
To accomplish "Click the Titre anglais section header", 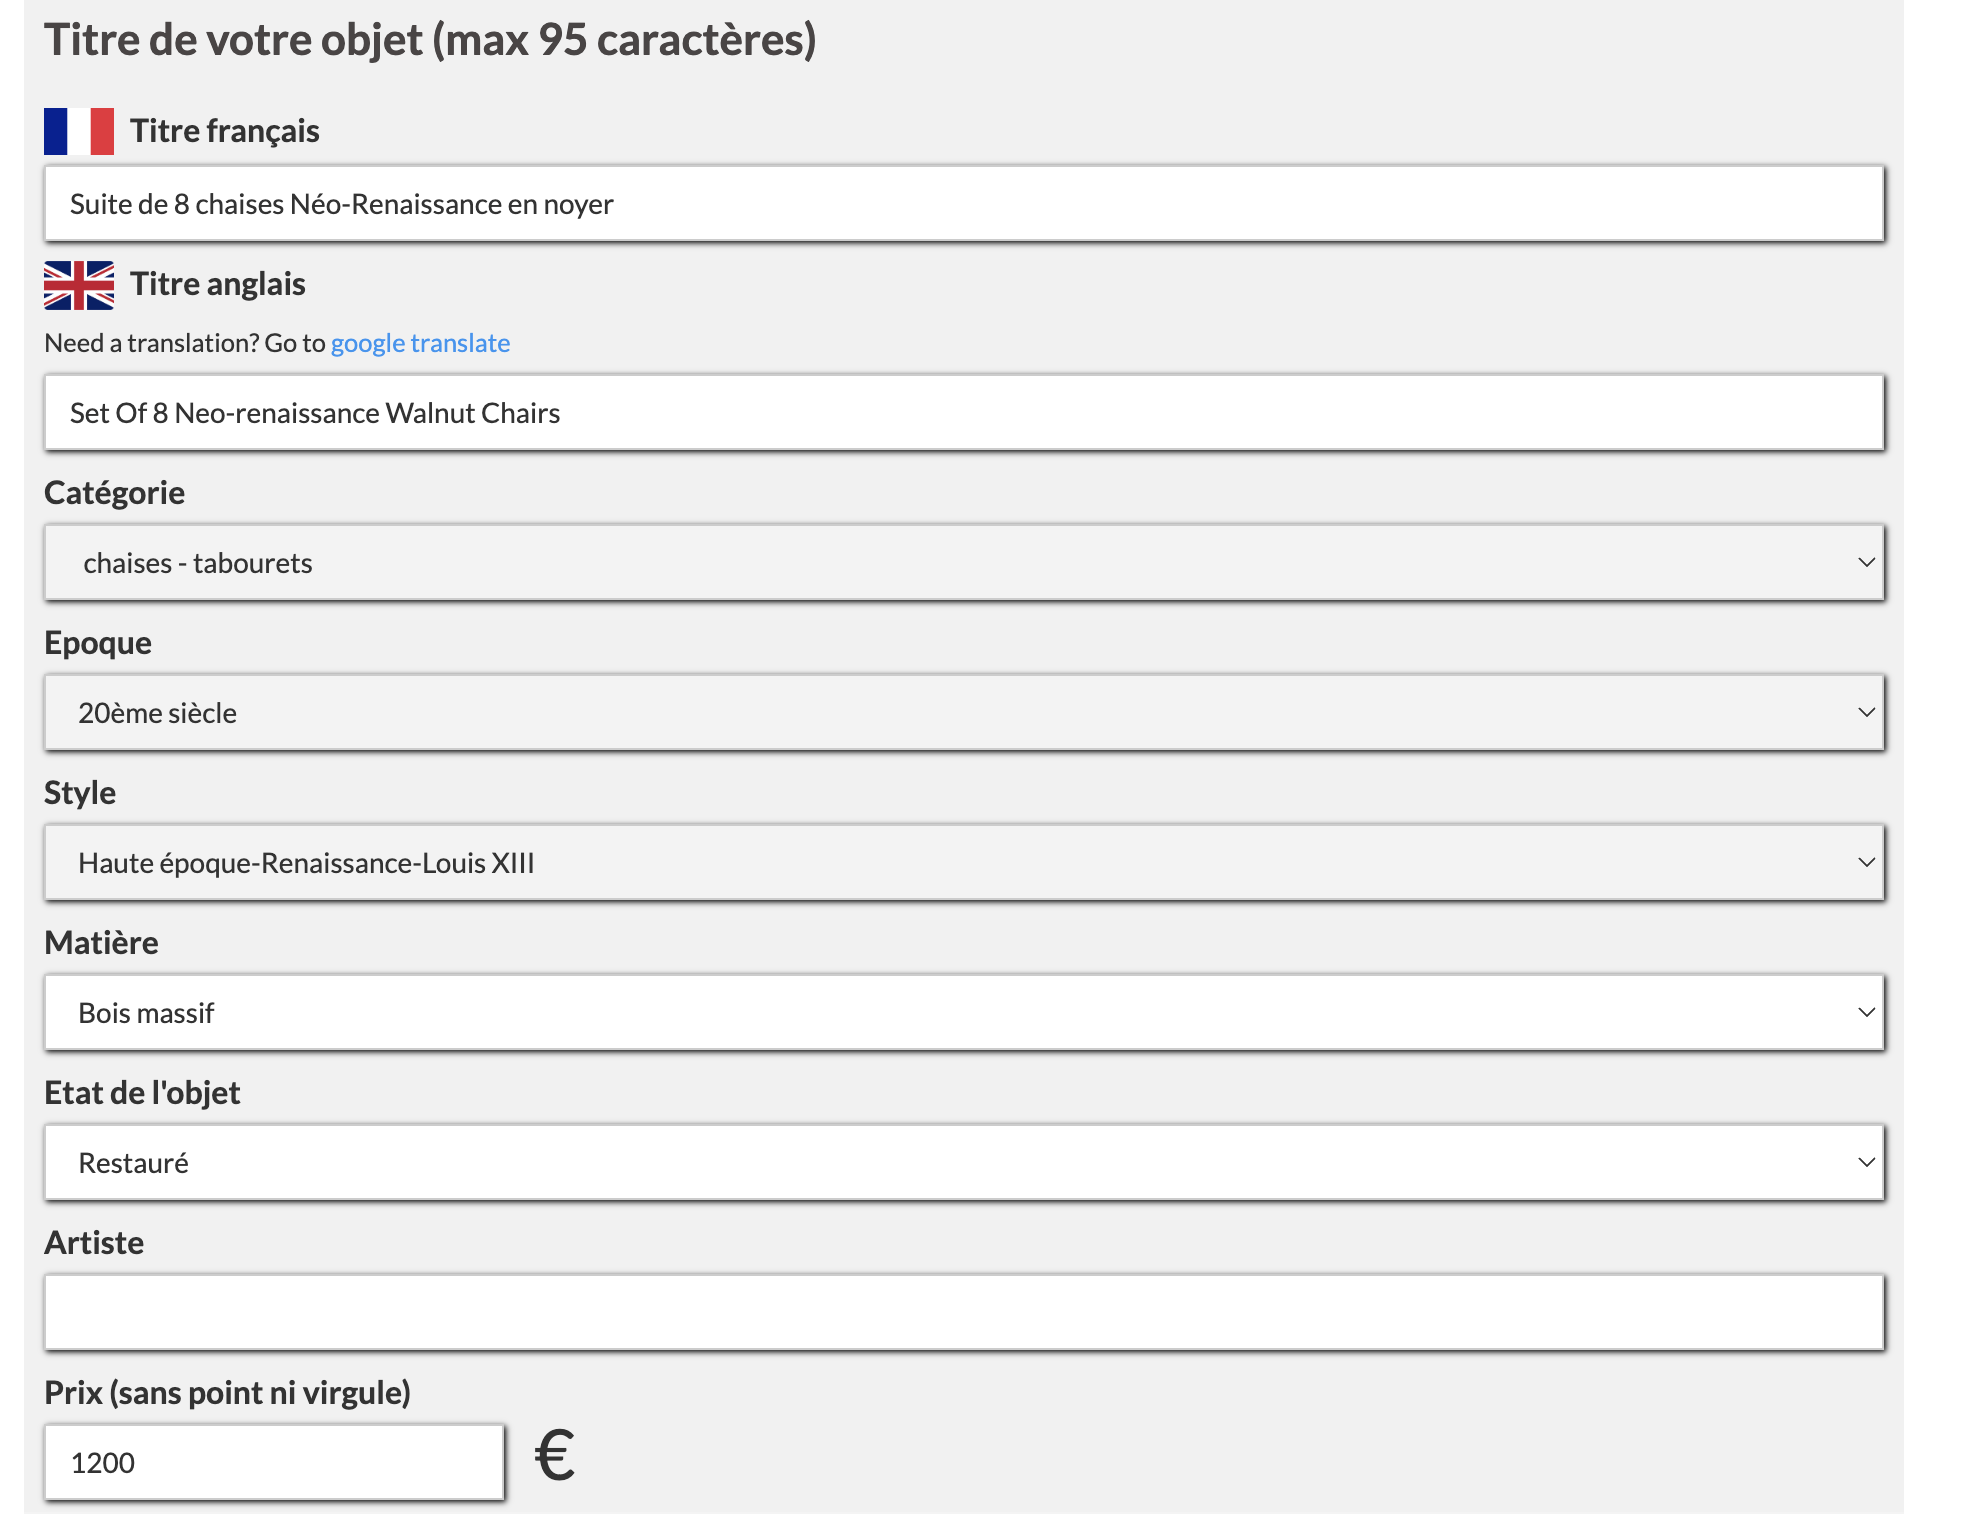I will point(216,285).
